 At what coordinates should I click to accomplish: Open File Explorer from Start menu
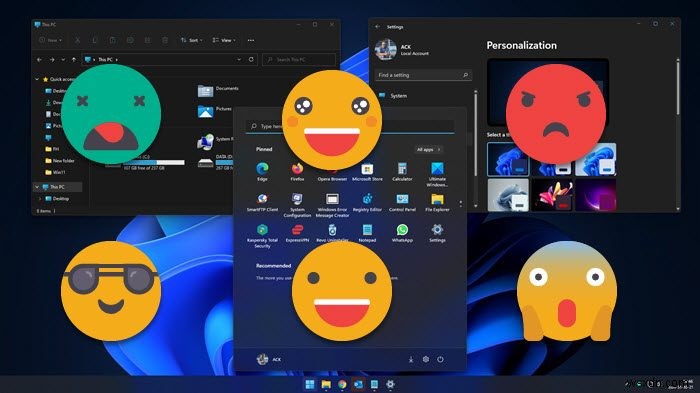coord(437,202)
